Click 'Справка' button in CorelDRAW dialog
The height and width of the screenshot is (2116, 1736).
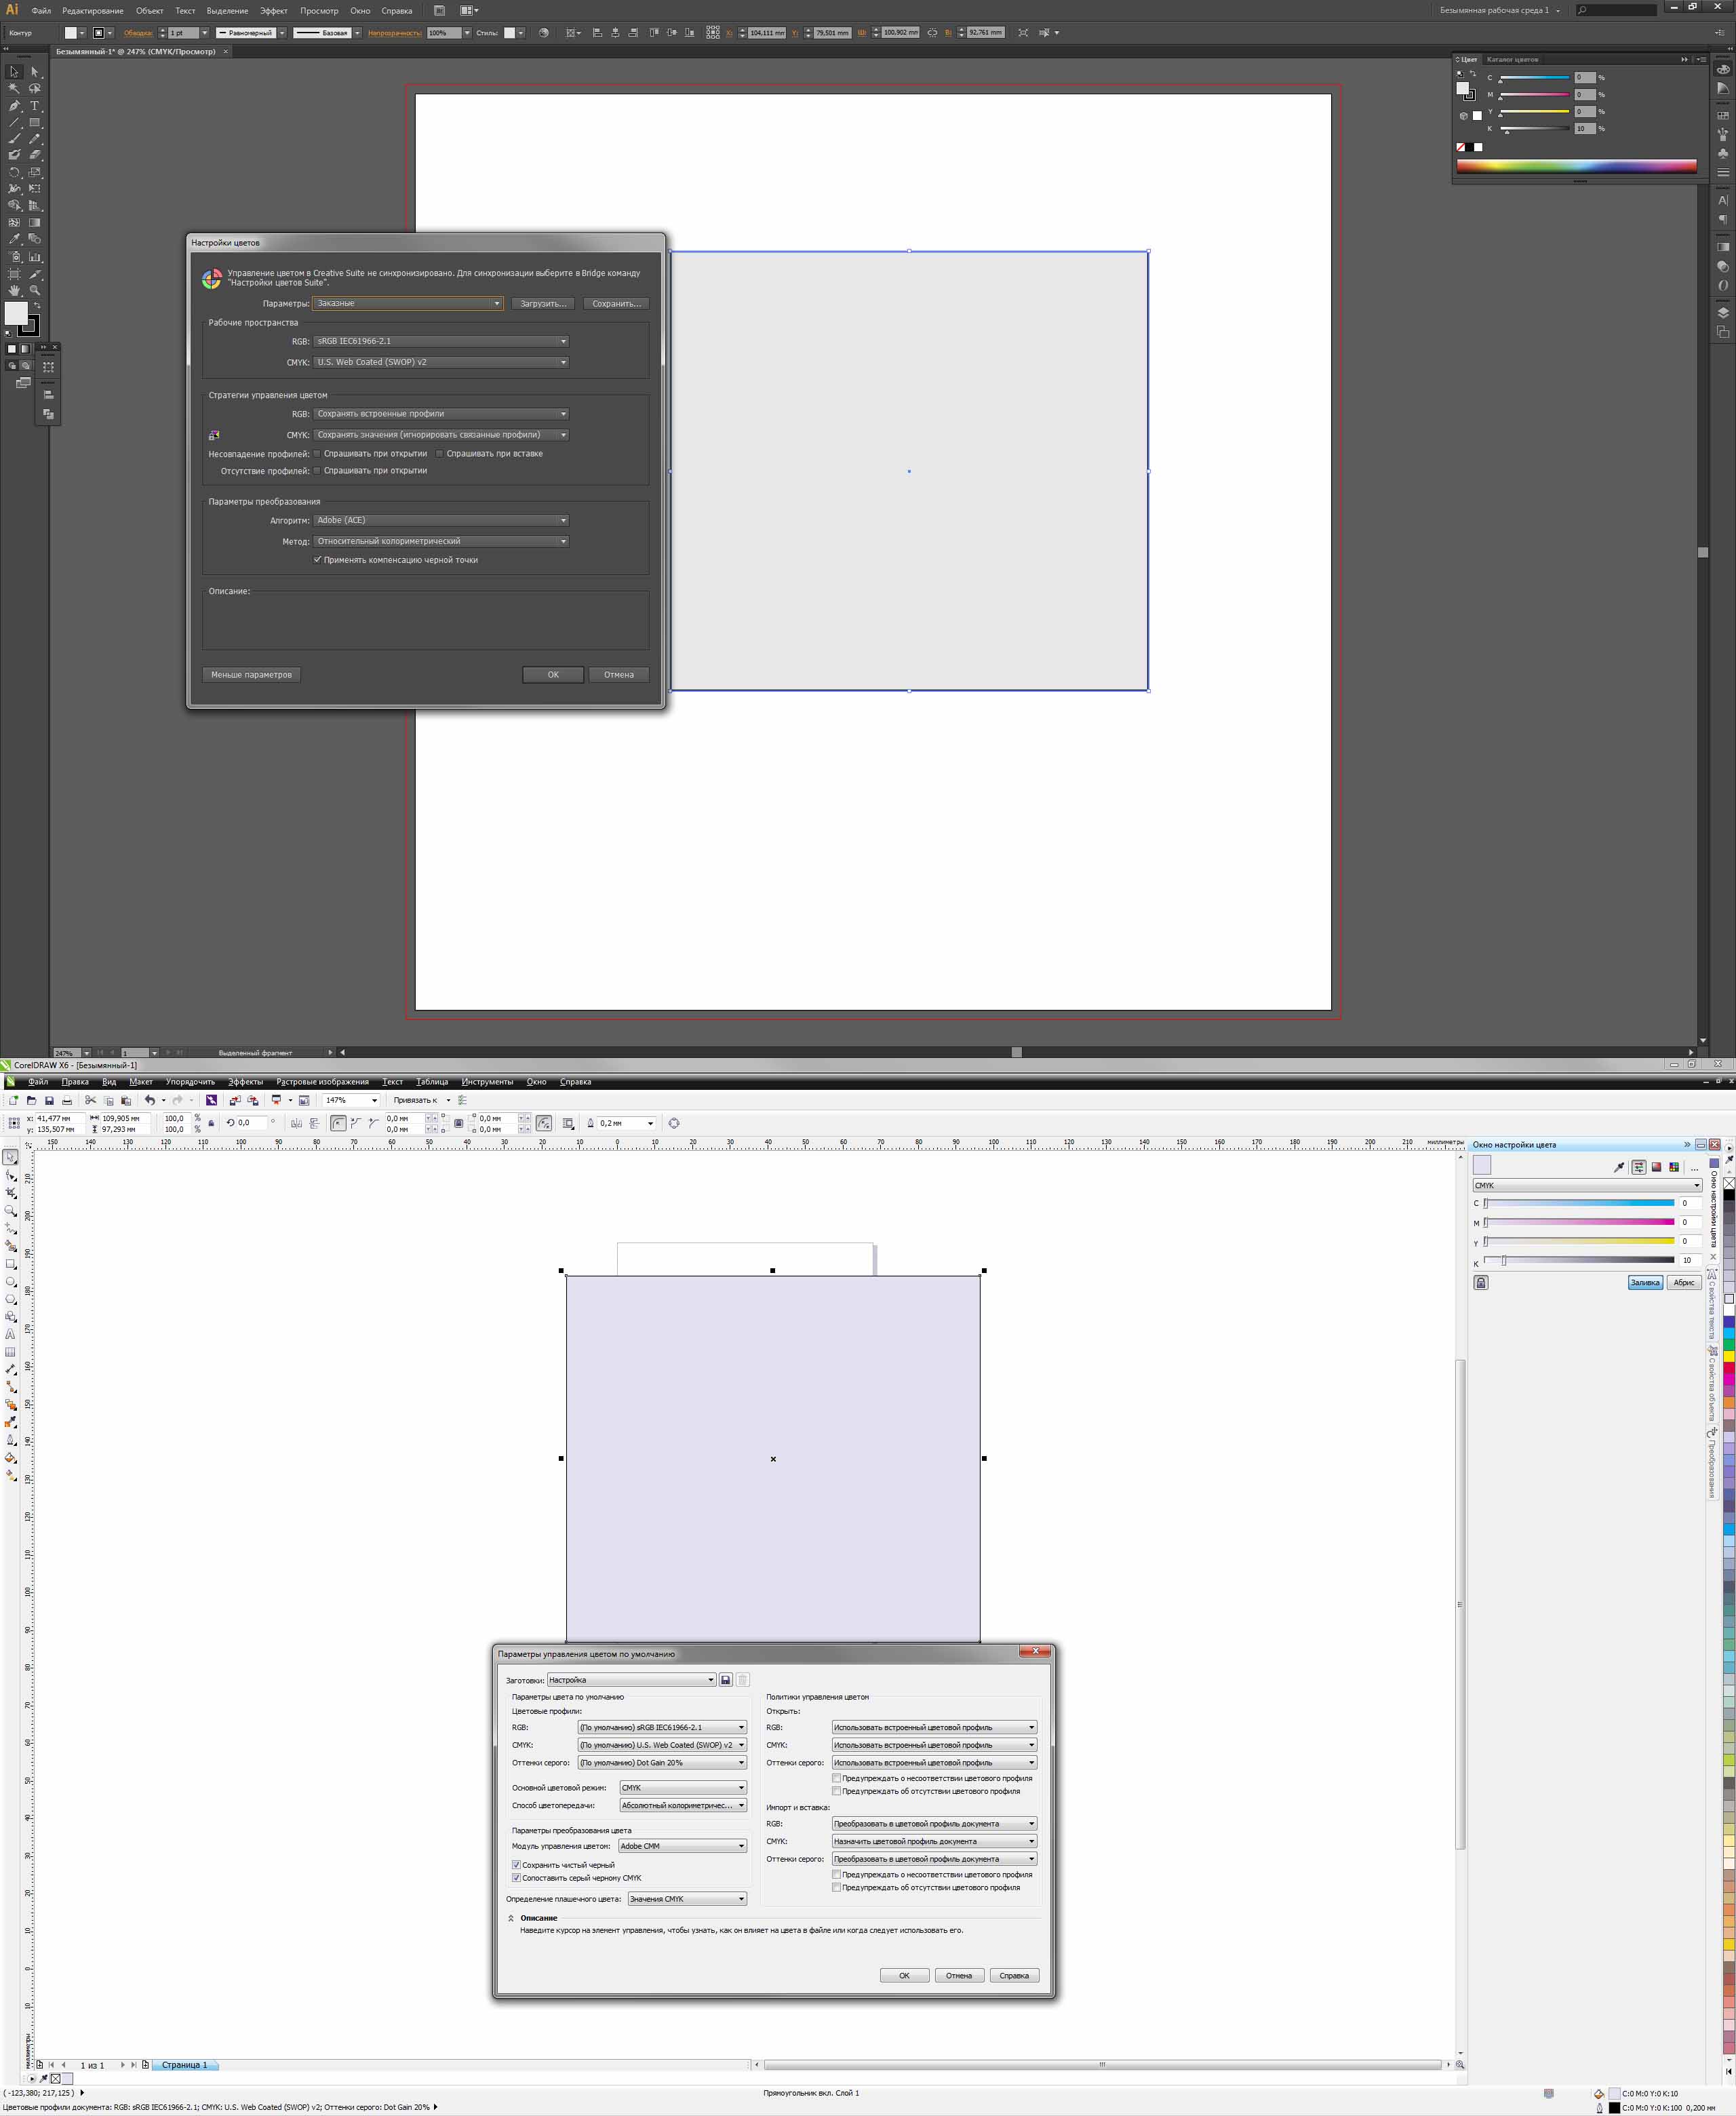click(1014, 1976)
